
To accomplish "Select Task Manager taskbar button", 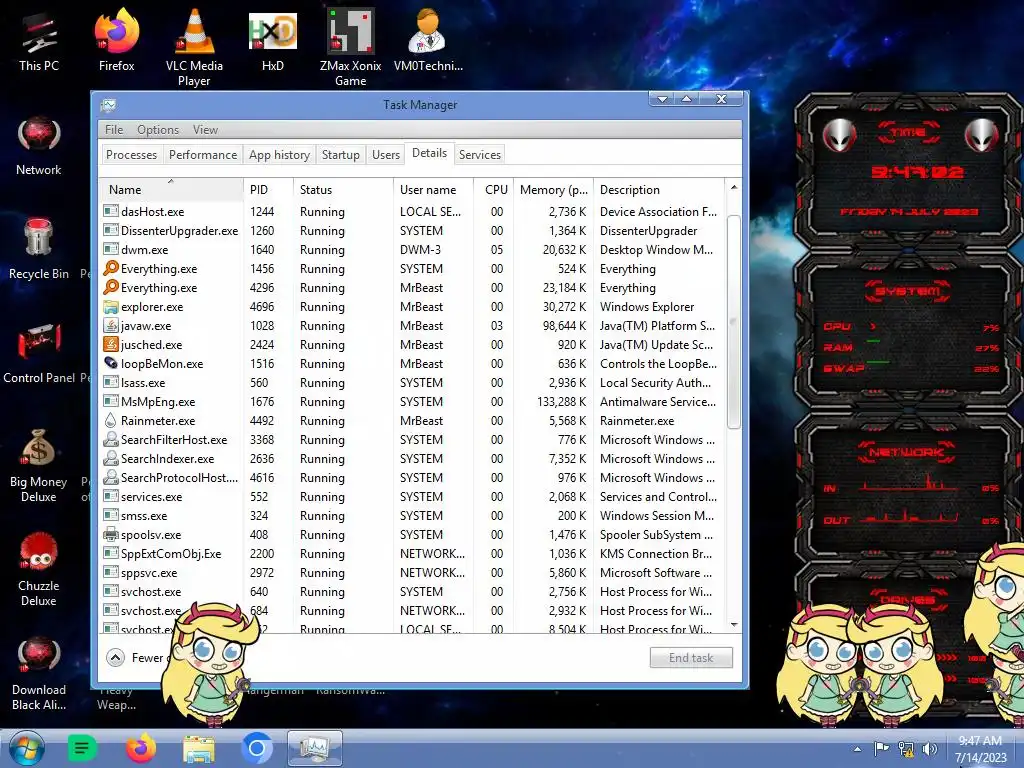I will 315,748.
